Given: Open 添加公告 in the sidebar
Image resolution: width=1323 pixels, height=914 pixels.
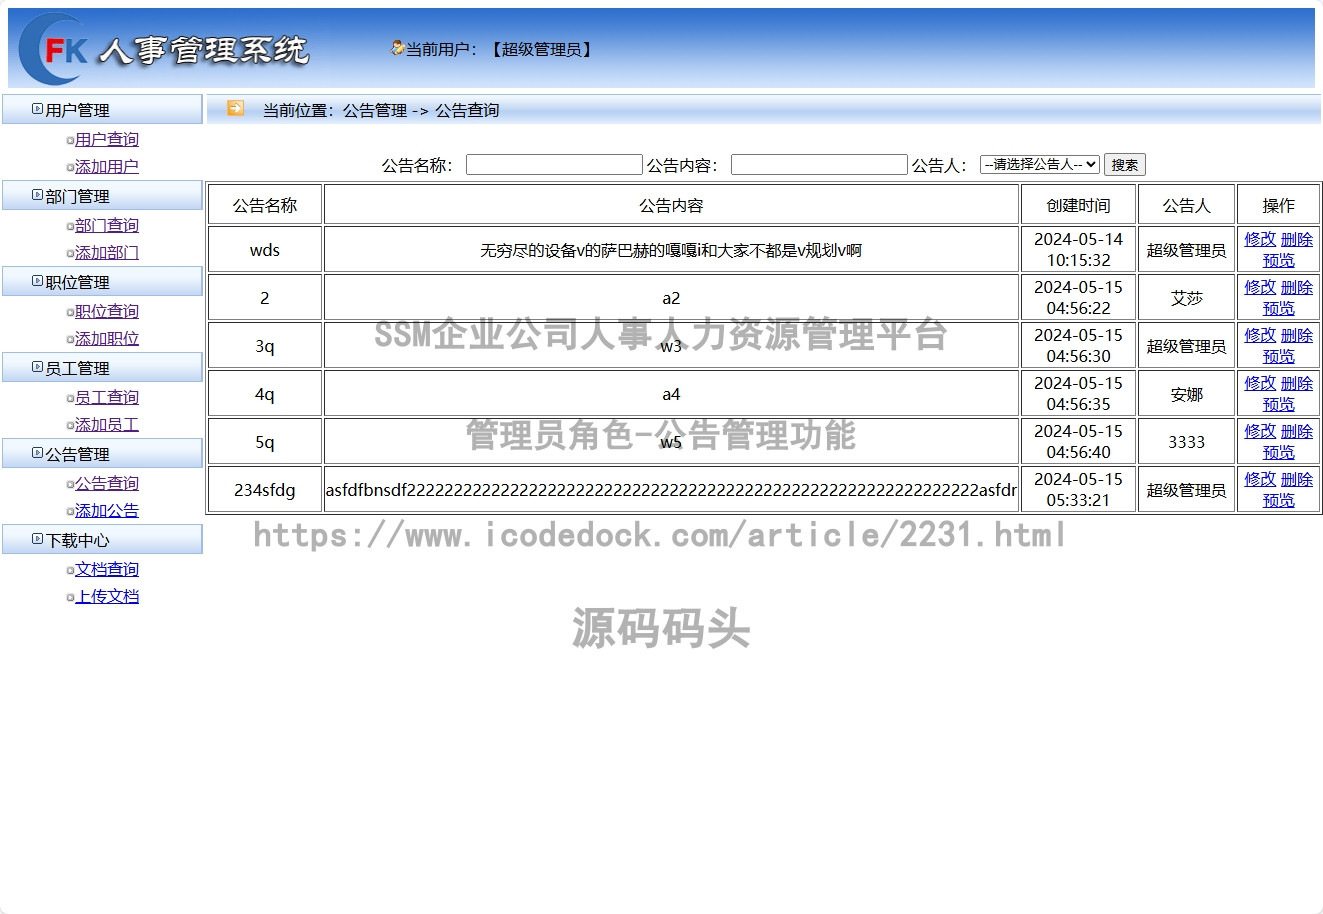Looking at the screenshot, I should pyautogui.click(x=107, y=510).
